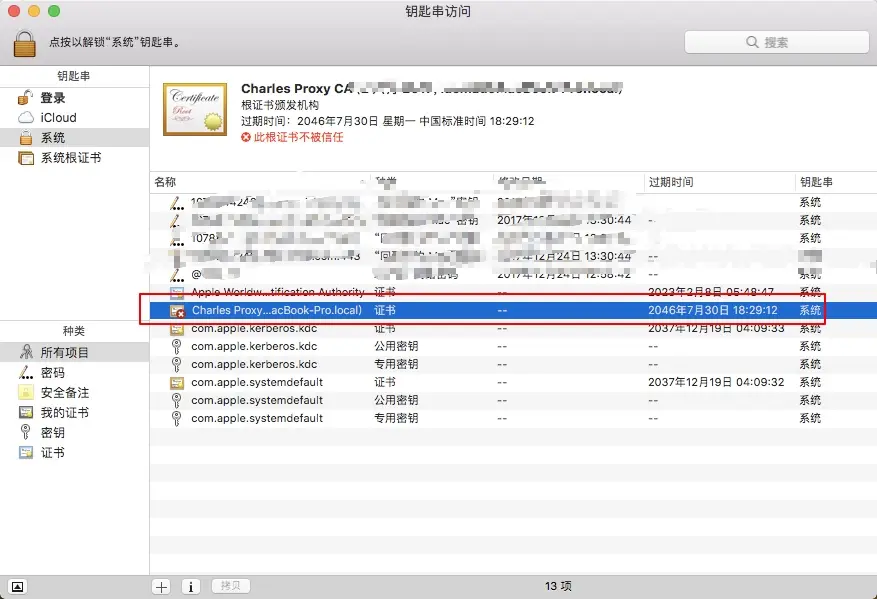Click the padlock icon to unlock keychain
The image size is (877, 599).
[x=25, y=43]
